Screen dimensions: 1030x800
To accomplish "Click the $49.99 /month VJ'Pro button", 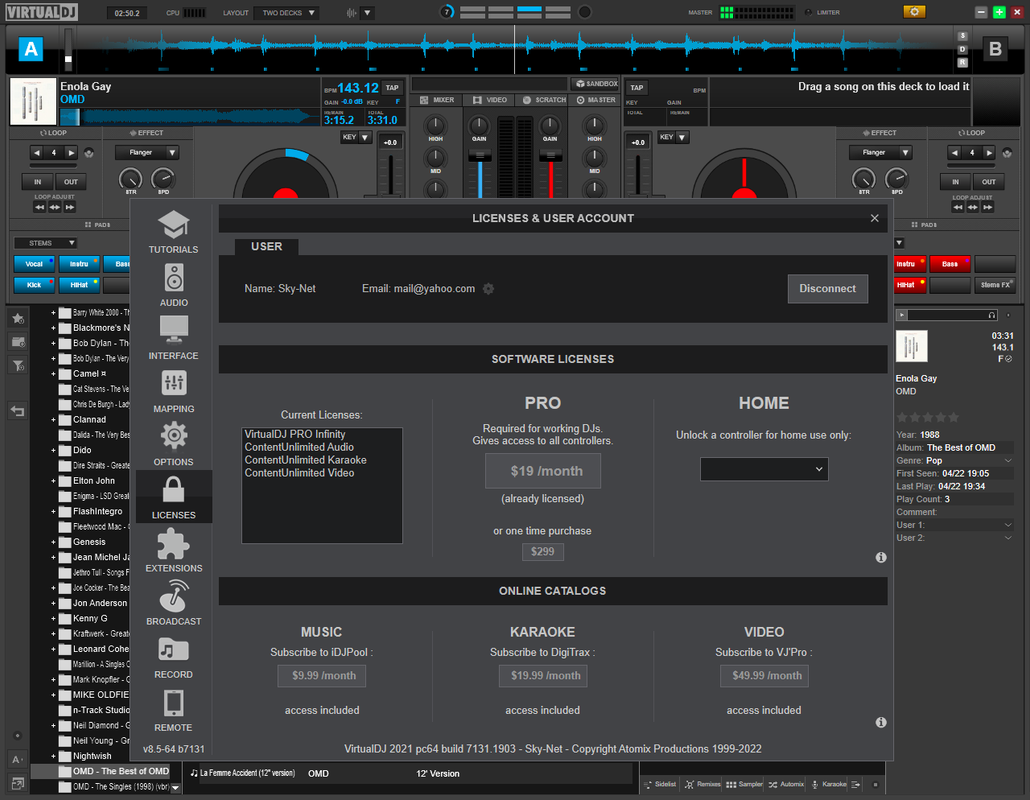I will tap(764, 676).
